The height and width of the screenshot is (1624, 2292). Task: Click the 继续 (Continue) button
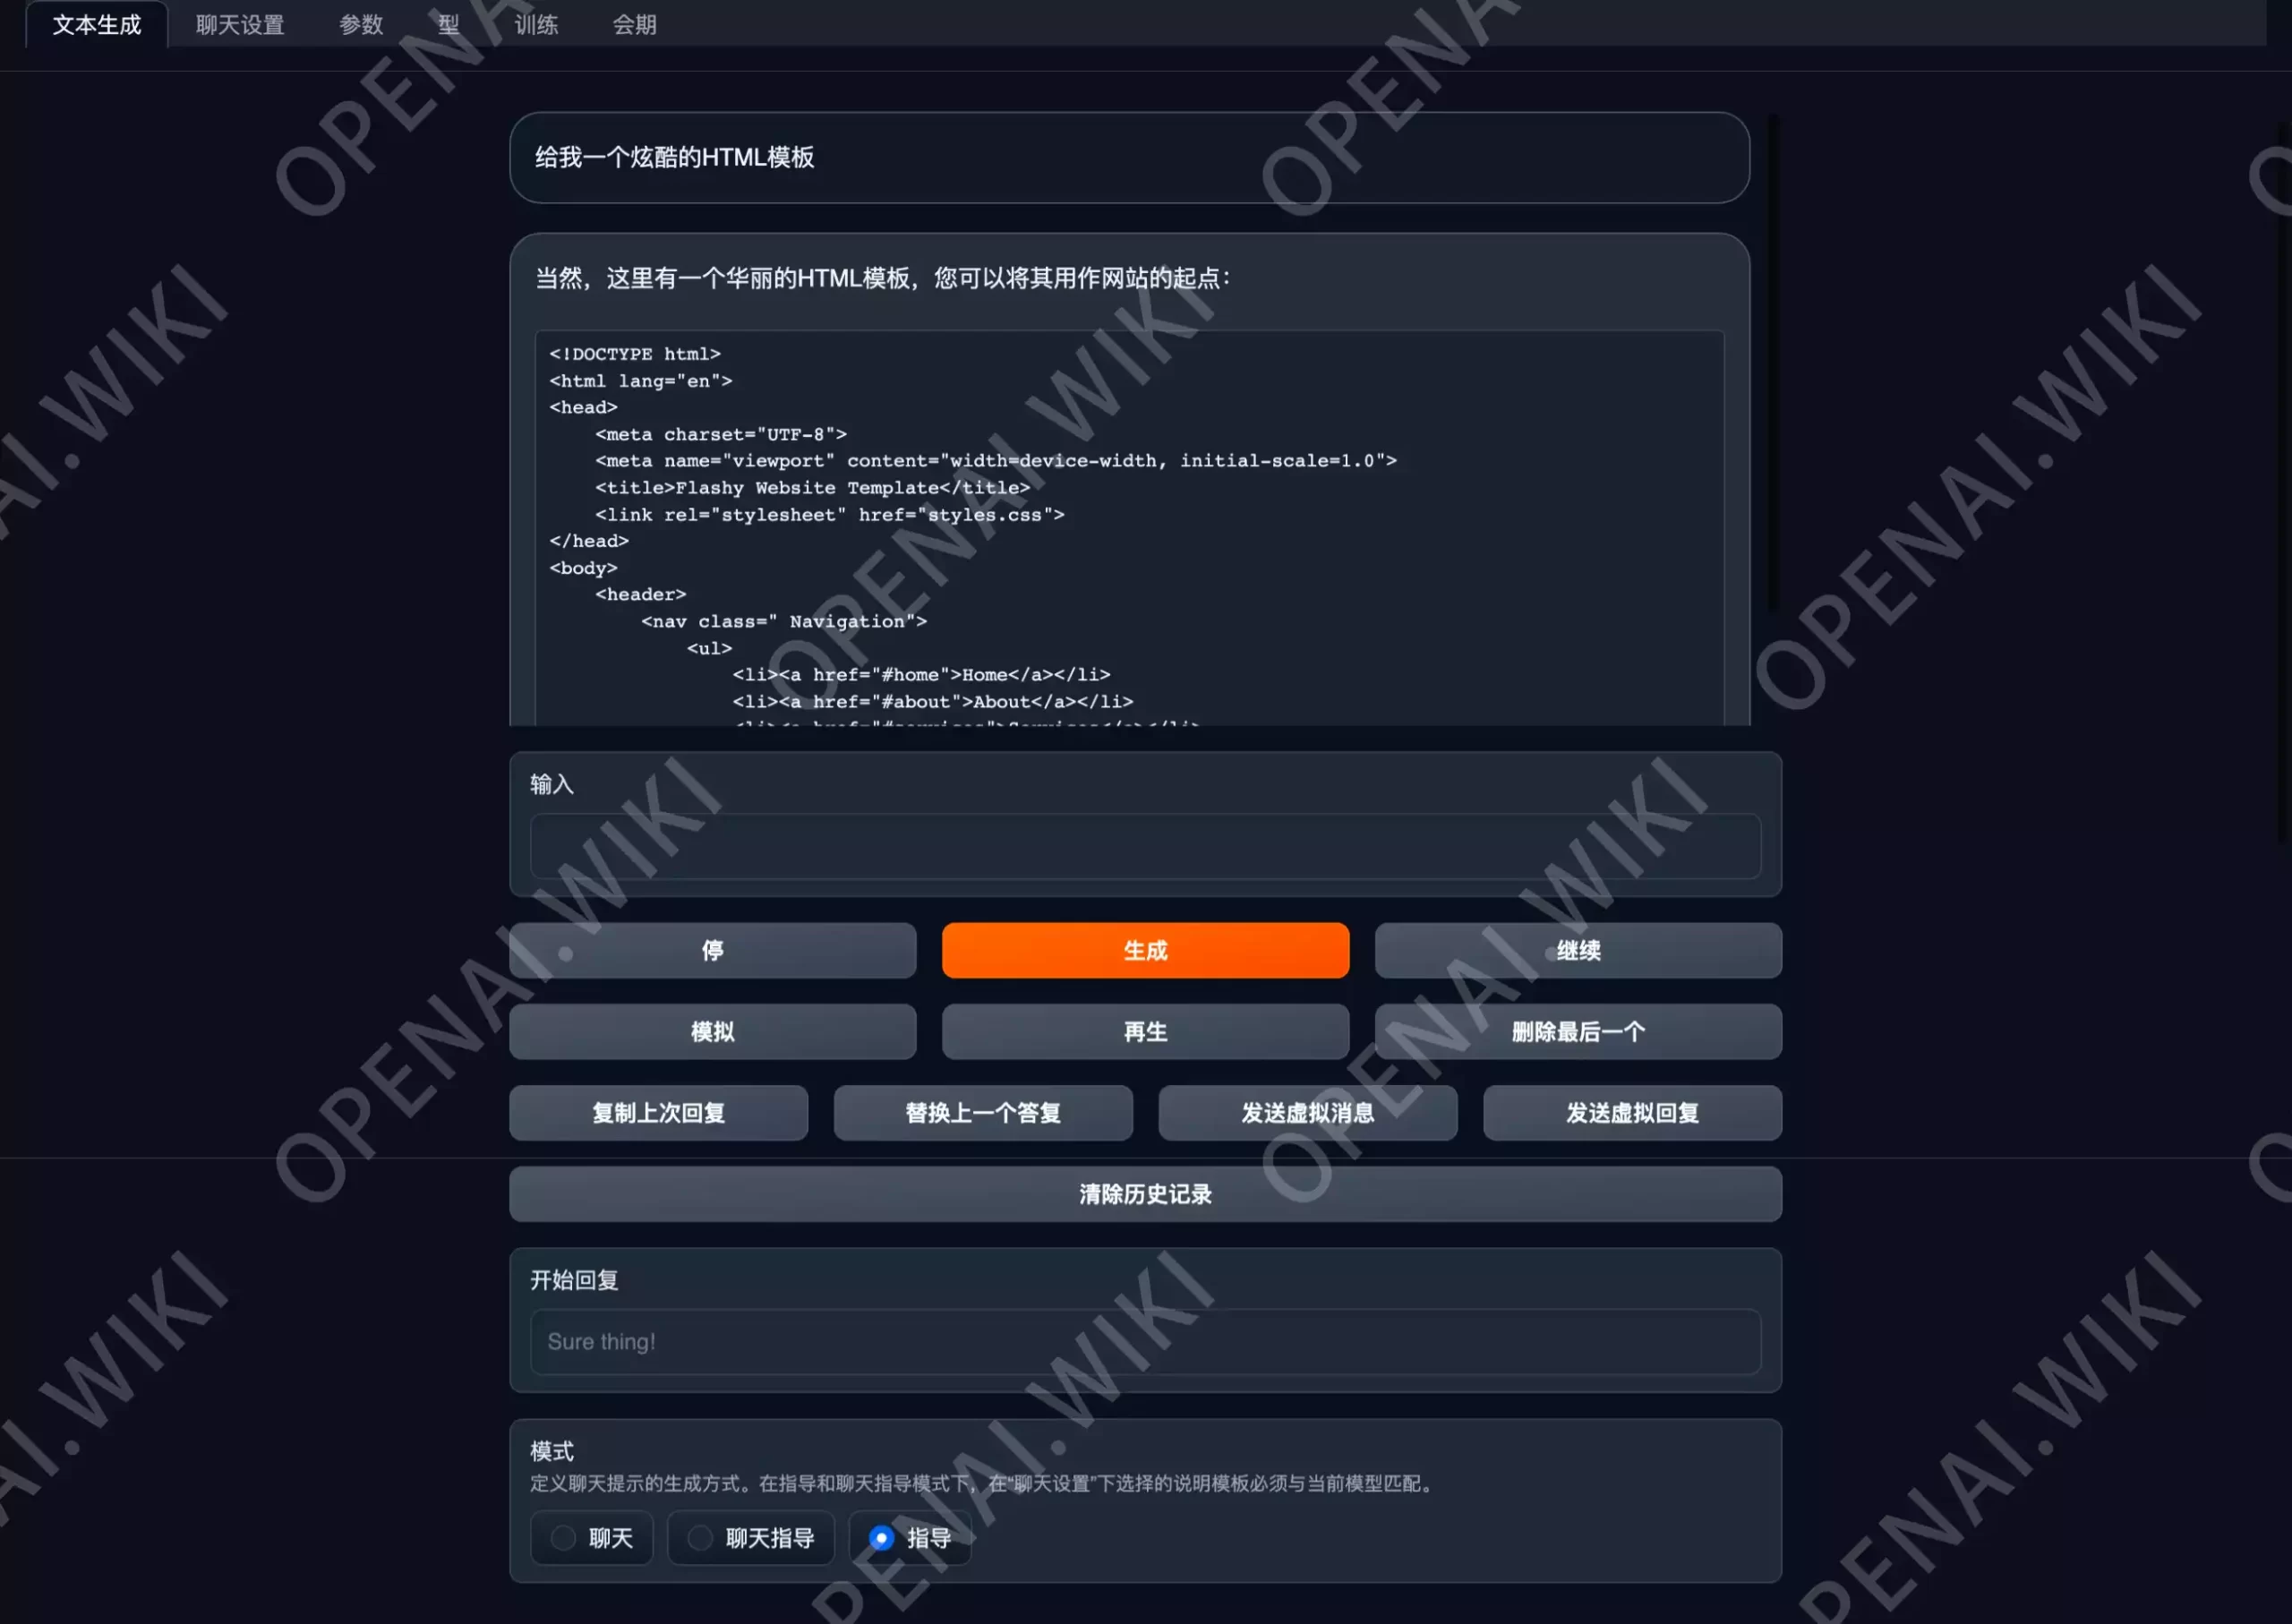click(1577, 951)
